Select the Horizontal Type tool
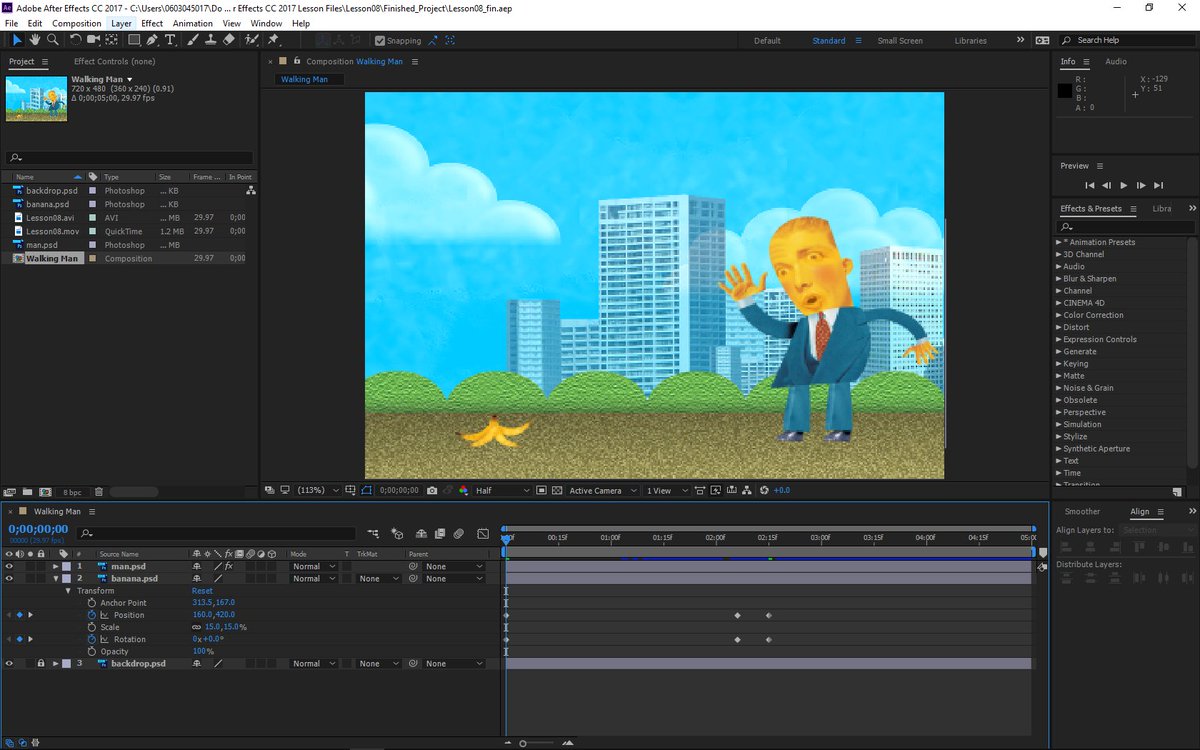This screenshot has height=750, width=1200. (x=170, y=40)
